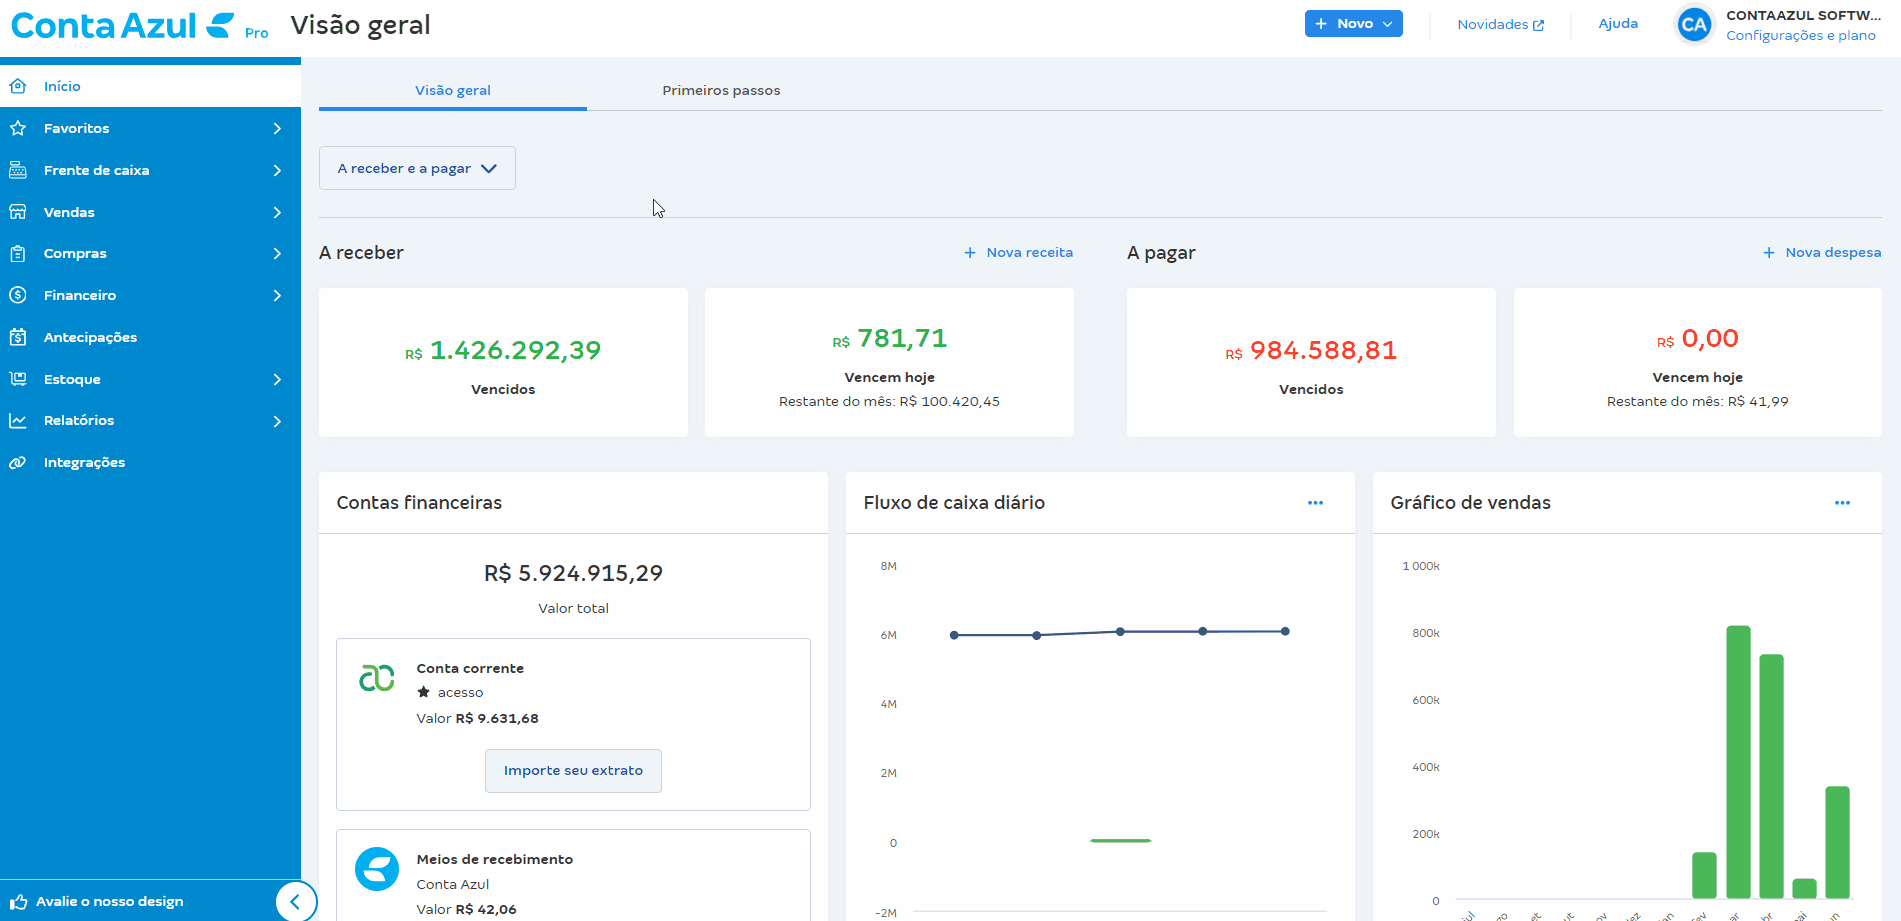This screenshot has width=1901, height=921.
Task: Click the Compras clipboard icon
Action: coord(18,253)
